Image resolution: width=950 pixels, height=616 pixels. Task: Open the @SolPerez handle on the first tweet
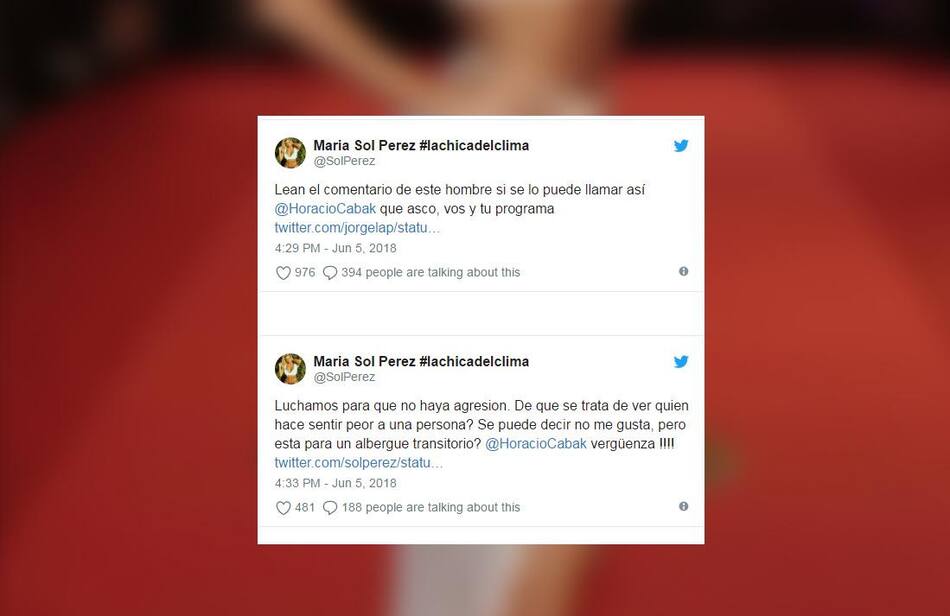coord(344,161)
